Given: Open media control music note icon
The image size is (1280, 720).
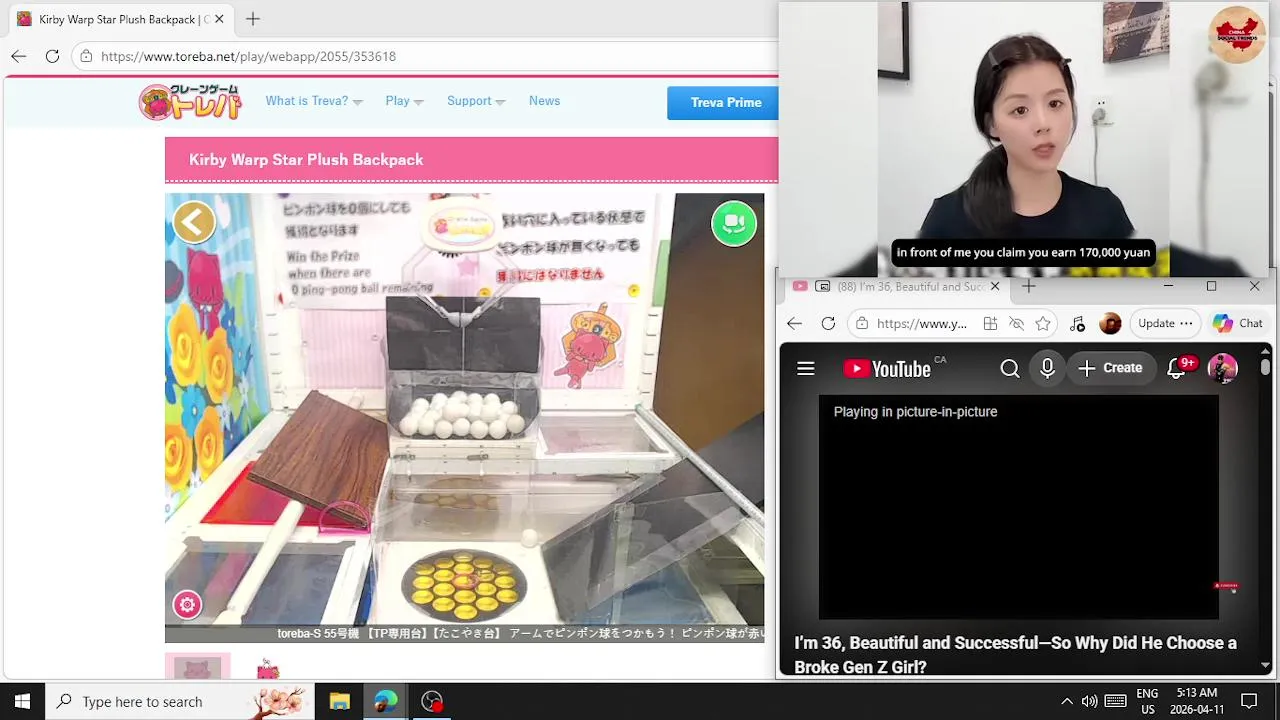Looking at the screenshot, I should (1077, 323).
